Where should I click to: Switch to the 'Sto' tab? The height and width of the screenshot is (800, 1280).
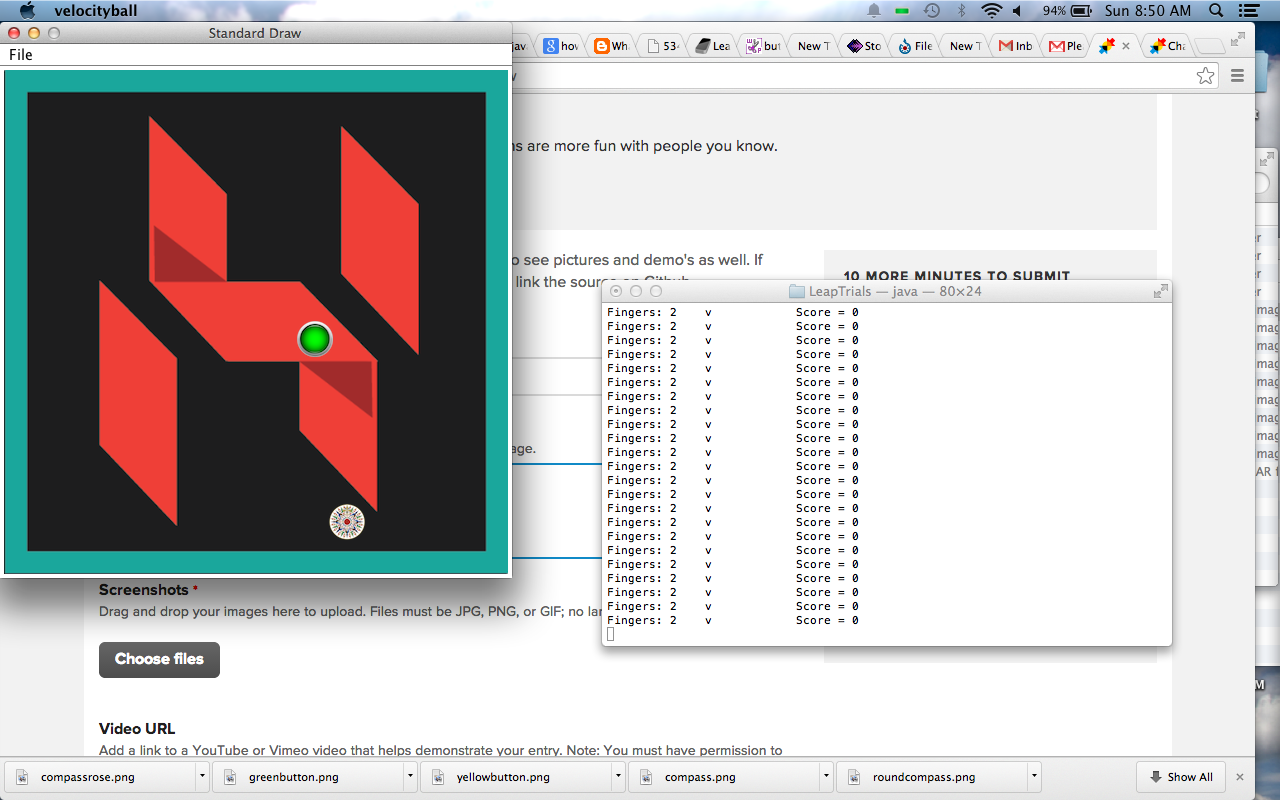click(x=865, y=46)
